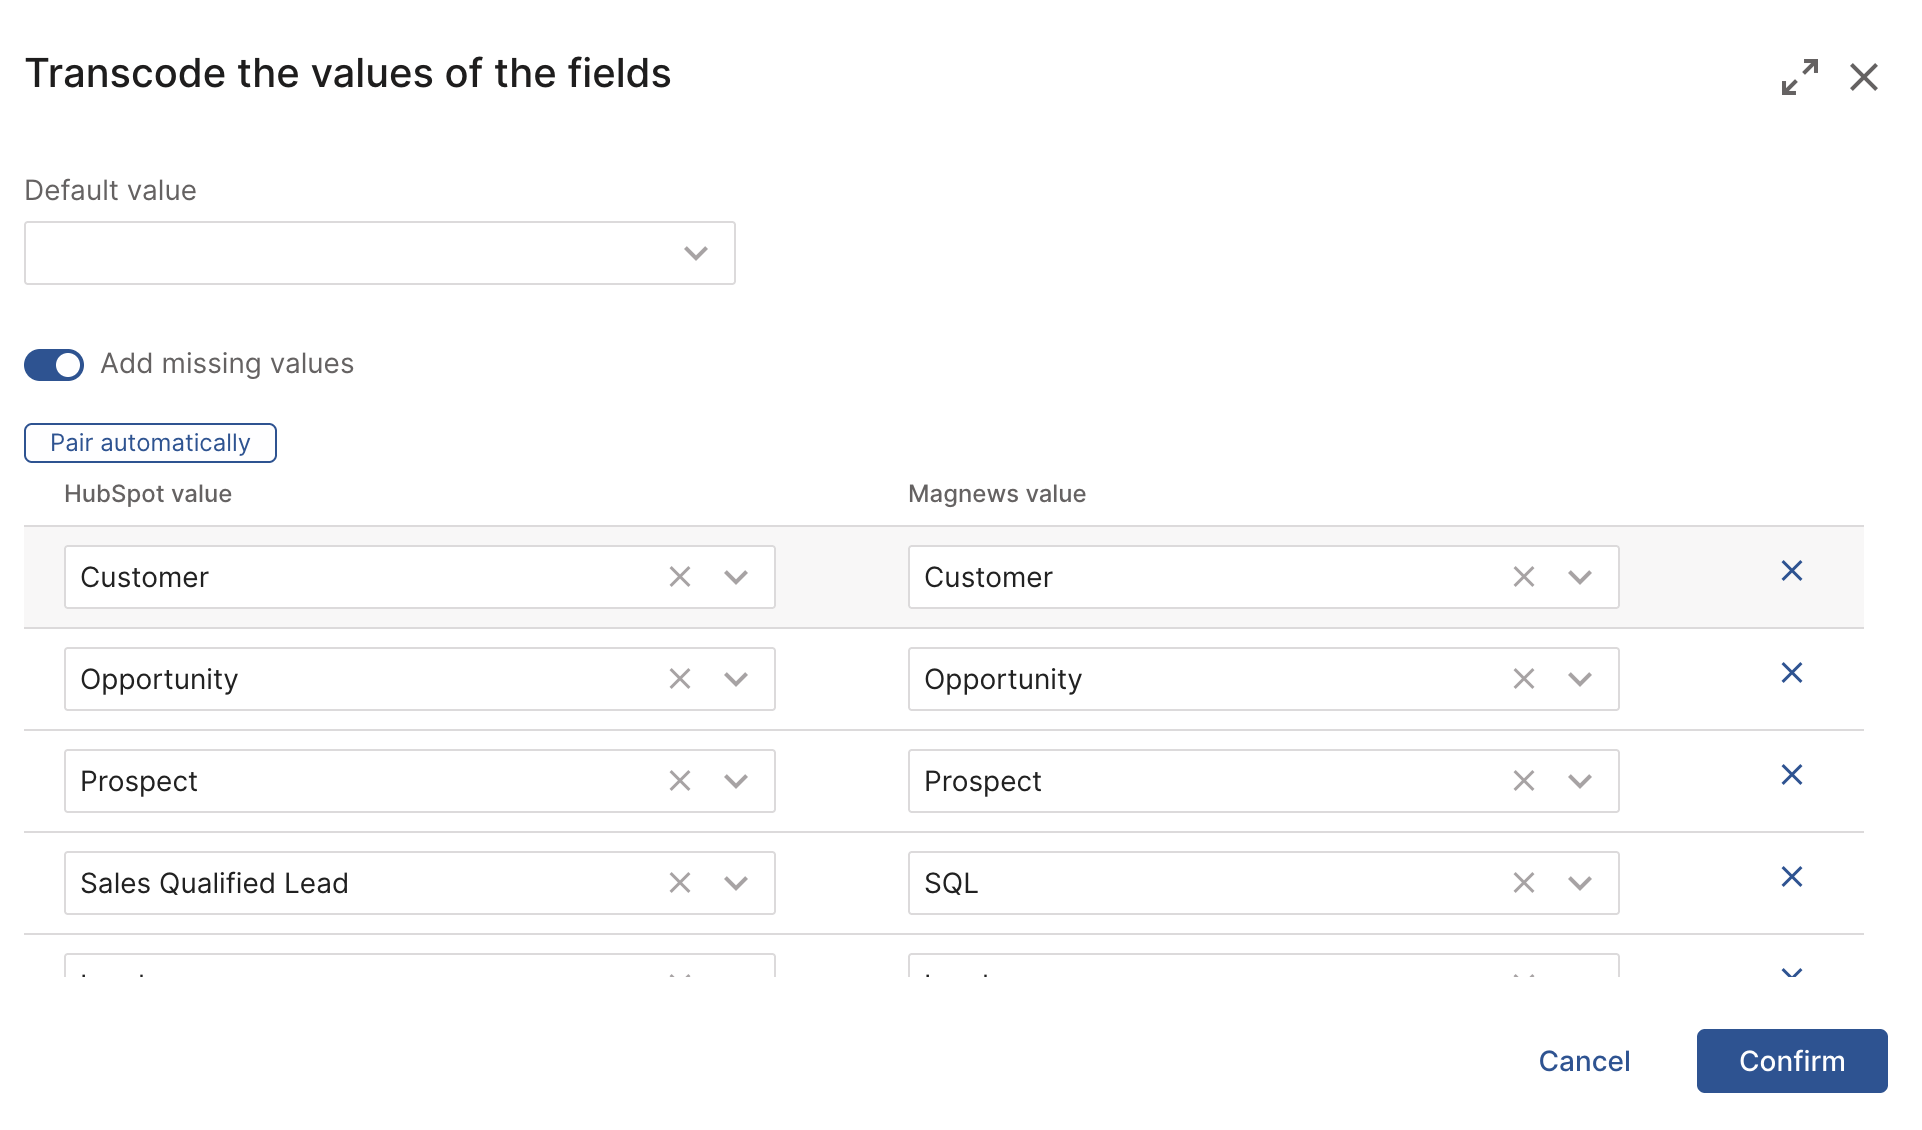Expand HubSpot Sales Qualified Lead dropdown
The width and height of the screenshot is (1922, 1130).
(x=736, y=883)
